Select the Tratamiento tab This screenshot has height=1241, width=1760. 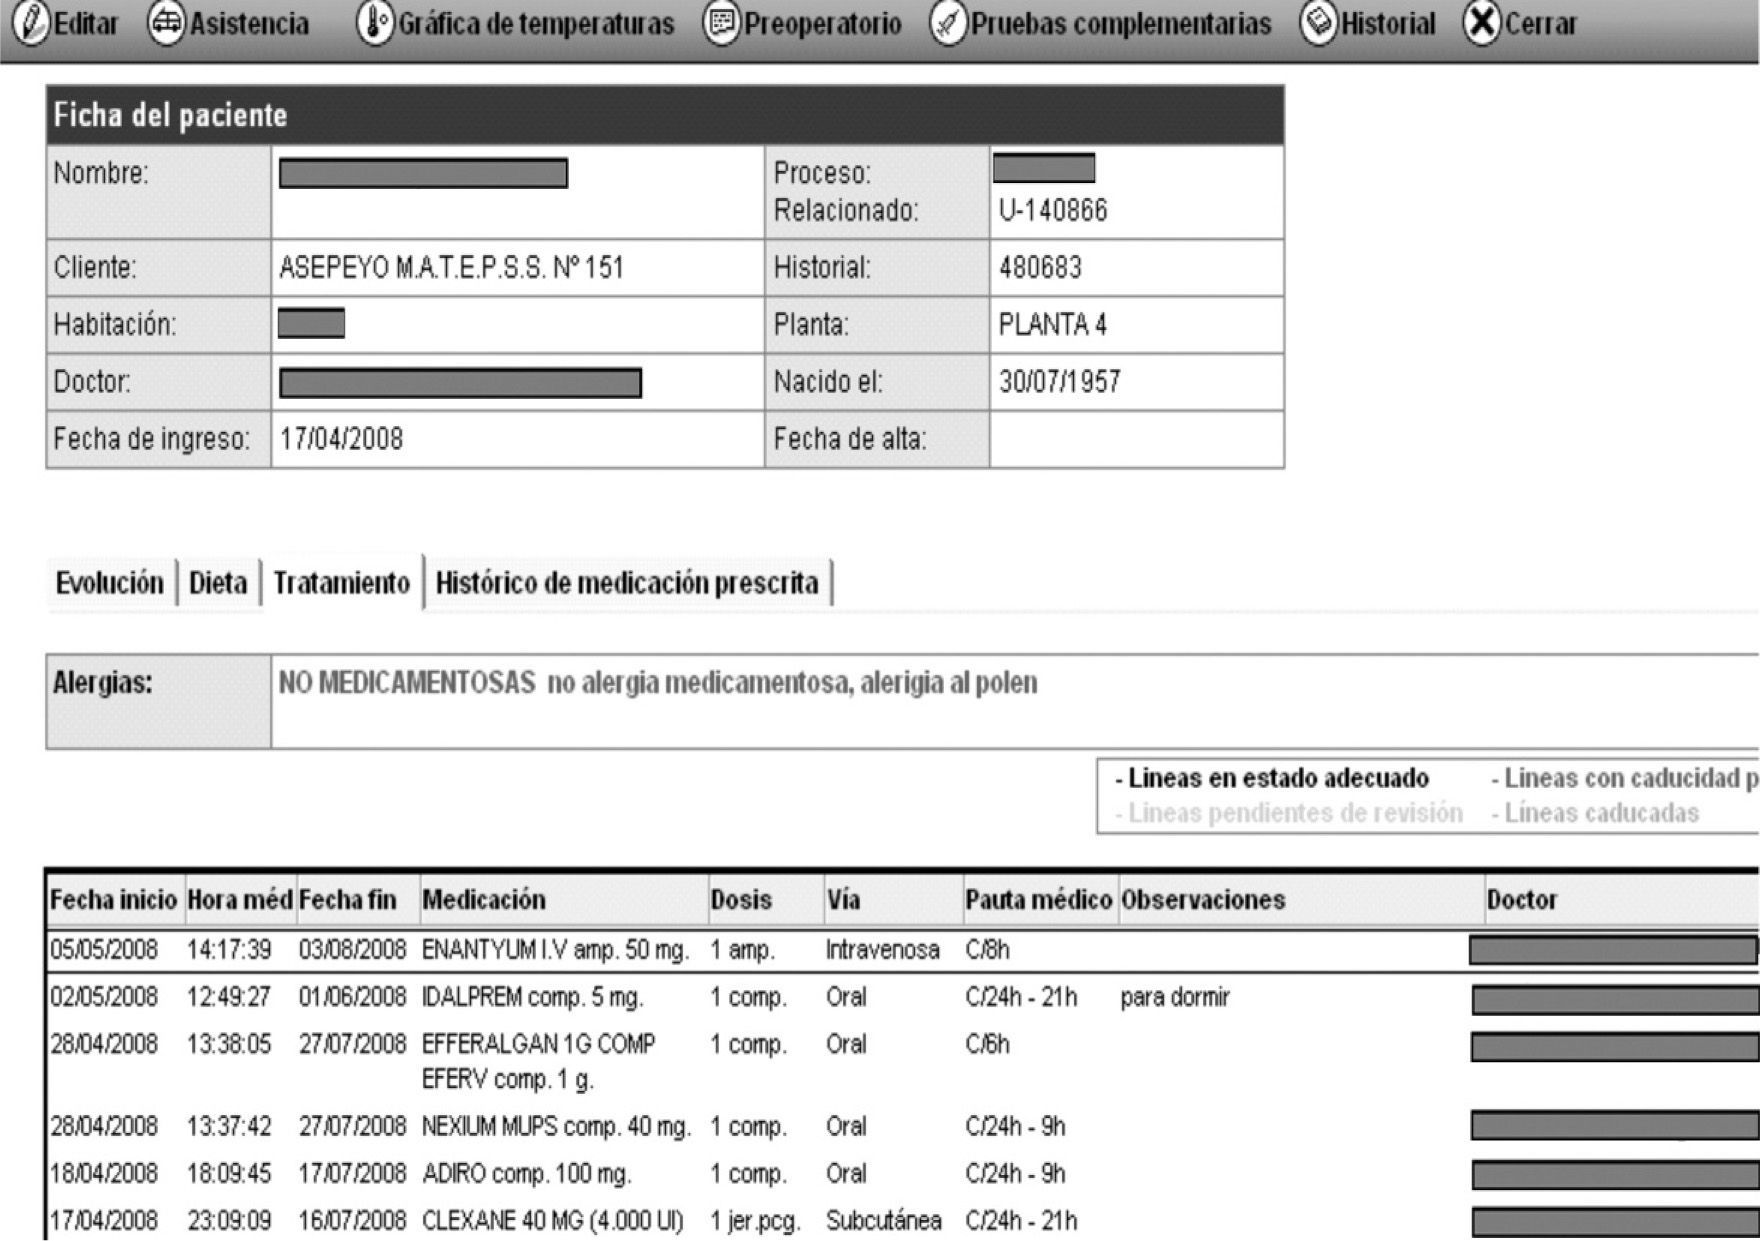pyautogui.click(x=341, y=583)
